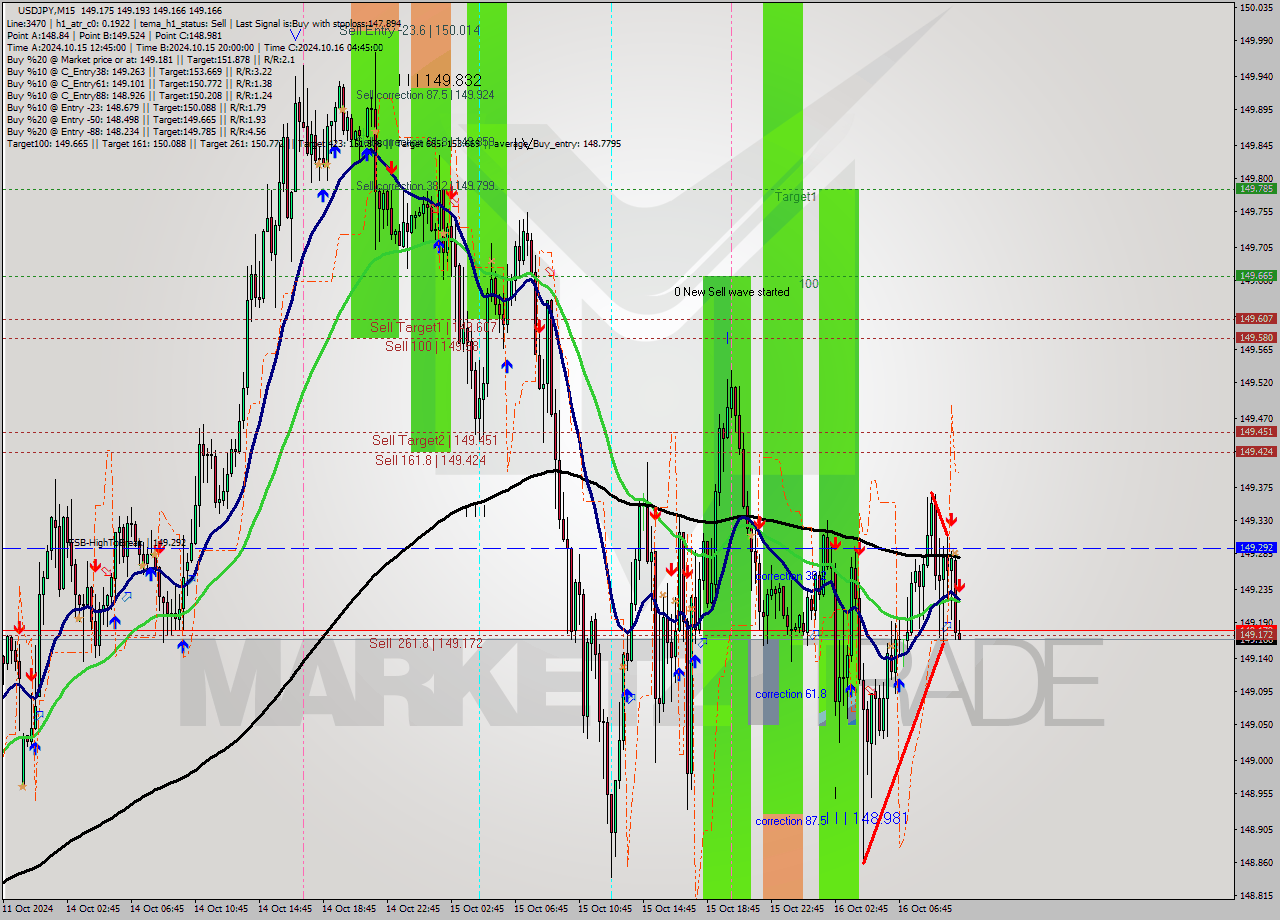Click the 'Sell 261.8 | 149.172' label
1280x920 pixels.
[x=426, y=643]
